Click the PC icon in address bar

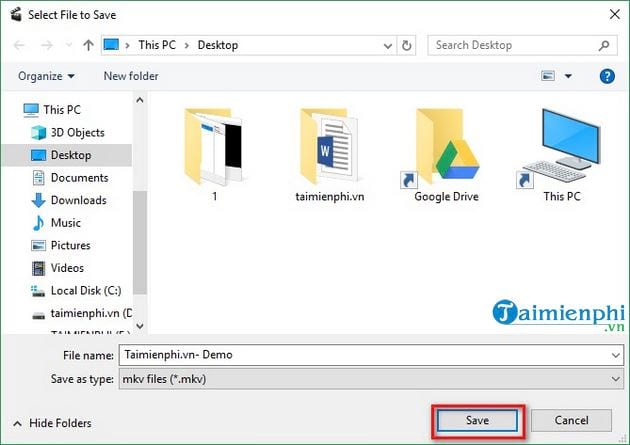click(x=111, y=45)
